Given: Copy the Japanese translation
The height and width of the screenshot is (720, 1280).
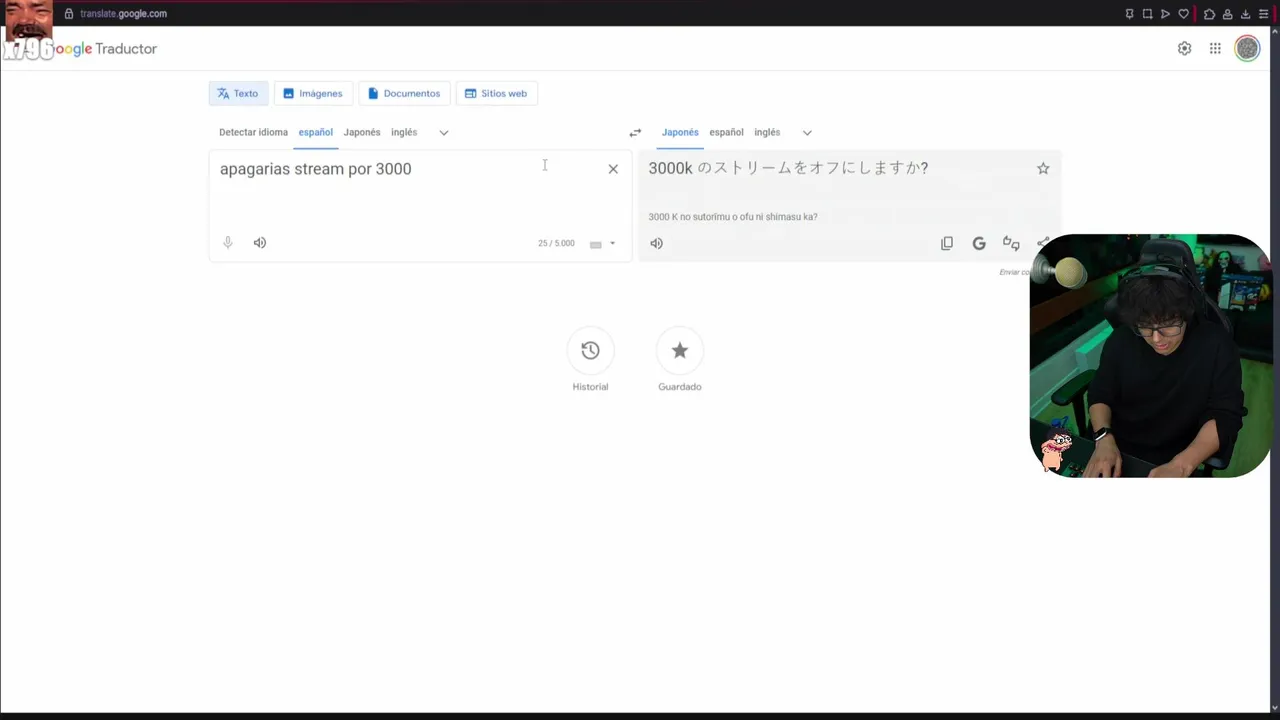Looking at the screenshot, I should pos(947,243).
